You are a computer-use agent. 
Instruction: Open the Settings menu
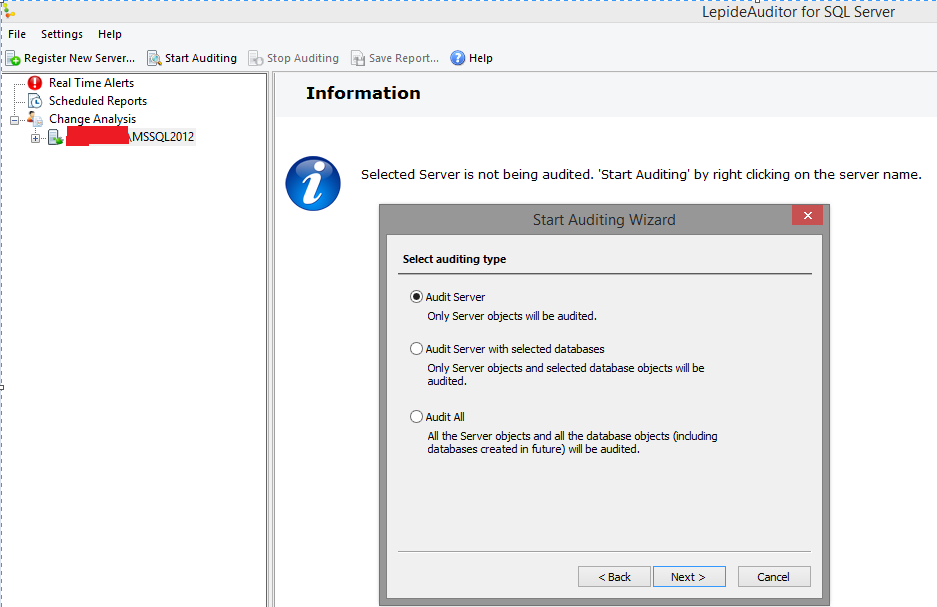coord(62,34)
